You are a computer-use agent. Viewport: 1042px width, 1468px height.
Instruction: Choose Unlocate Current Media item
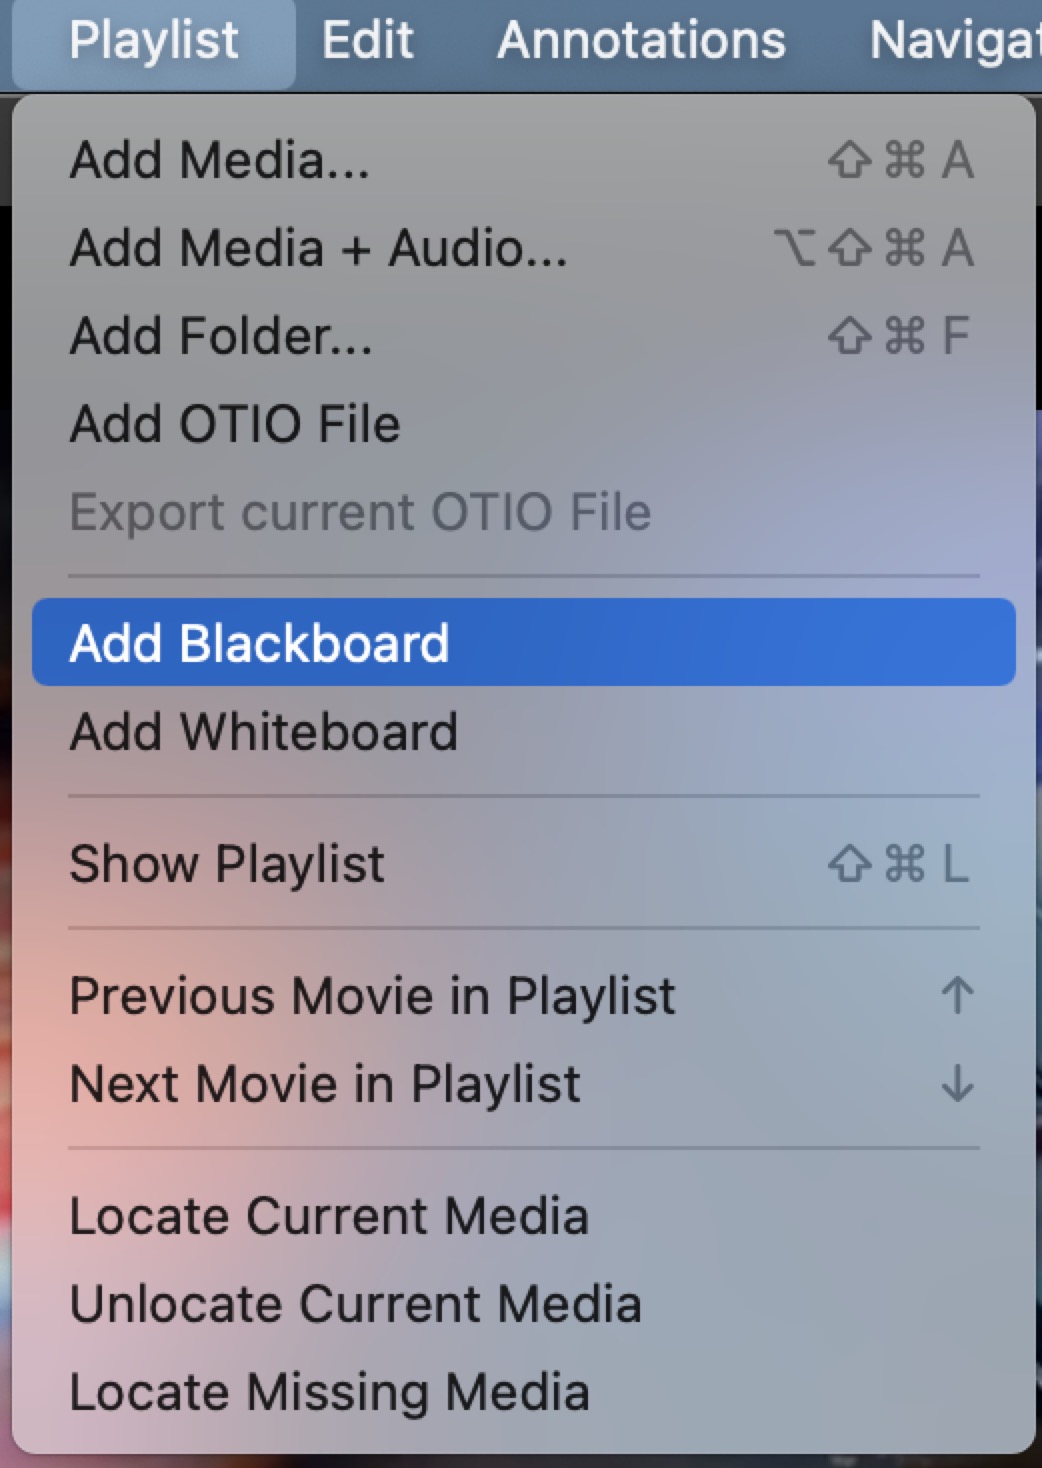click(523, 1304)
